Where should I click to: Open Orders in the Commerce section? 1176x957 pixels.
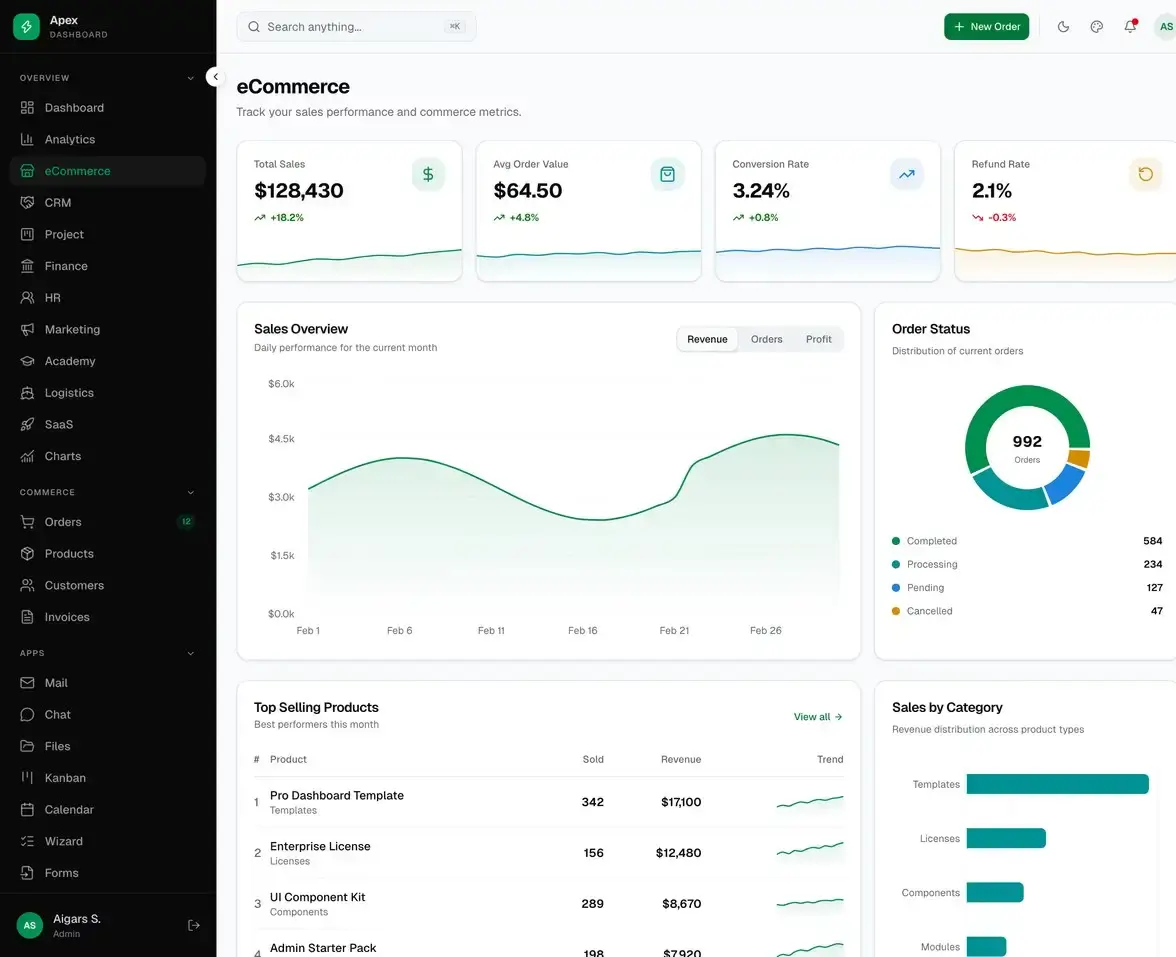(x=107, y=522)
